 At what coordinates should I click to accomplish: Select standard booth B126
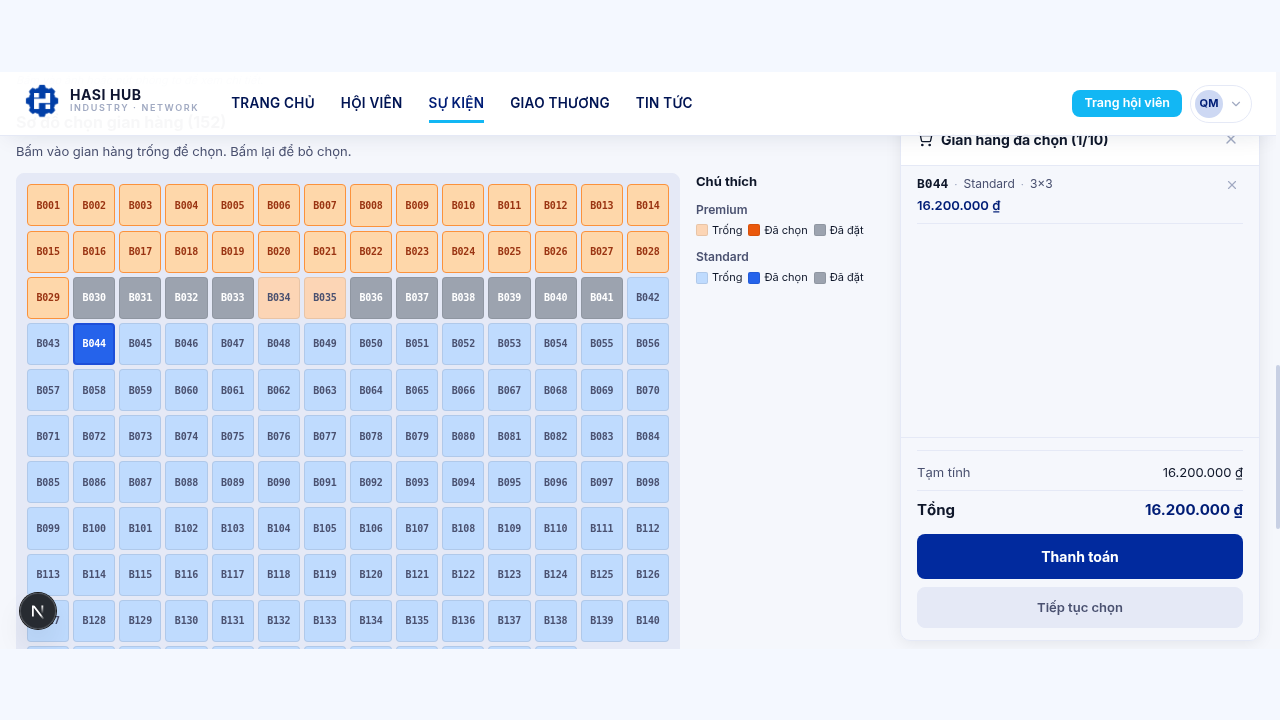648,575
